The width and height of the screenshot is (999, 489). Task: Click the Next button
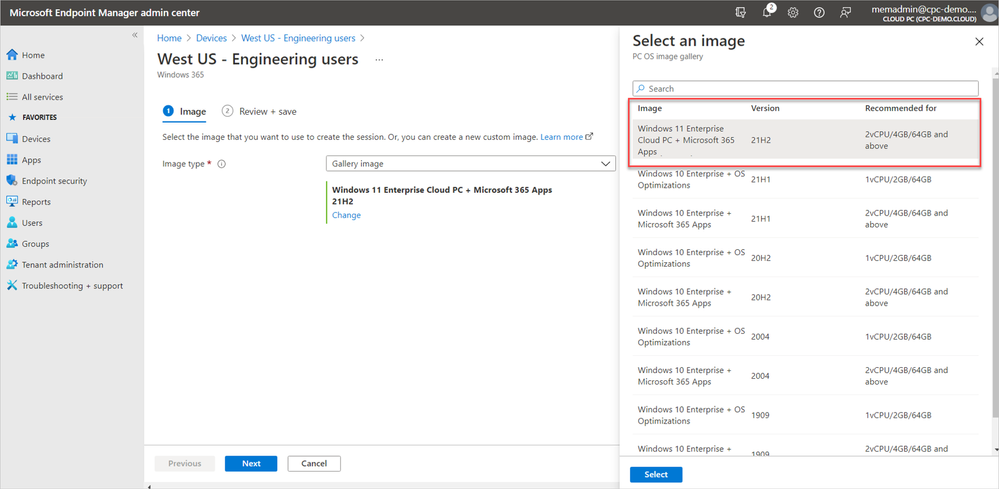click(251, 464)
